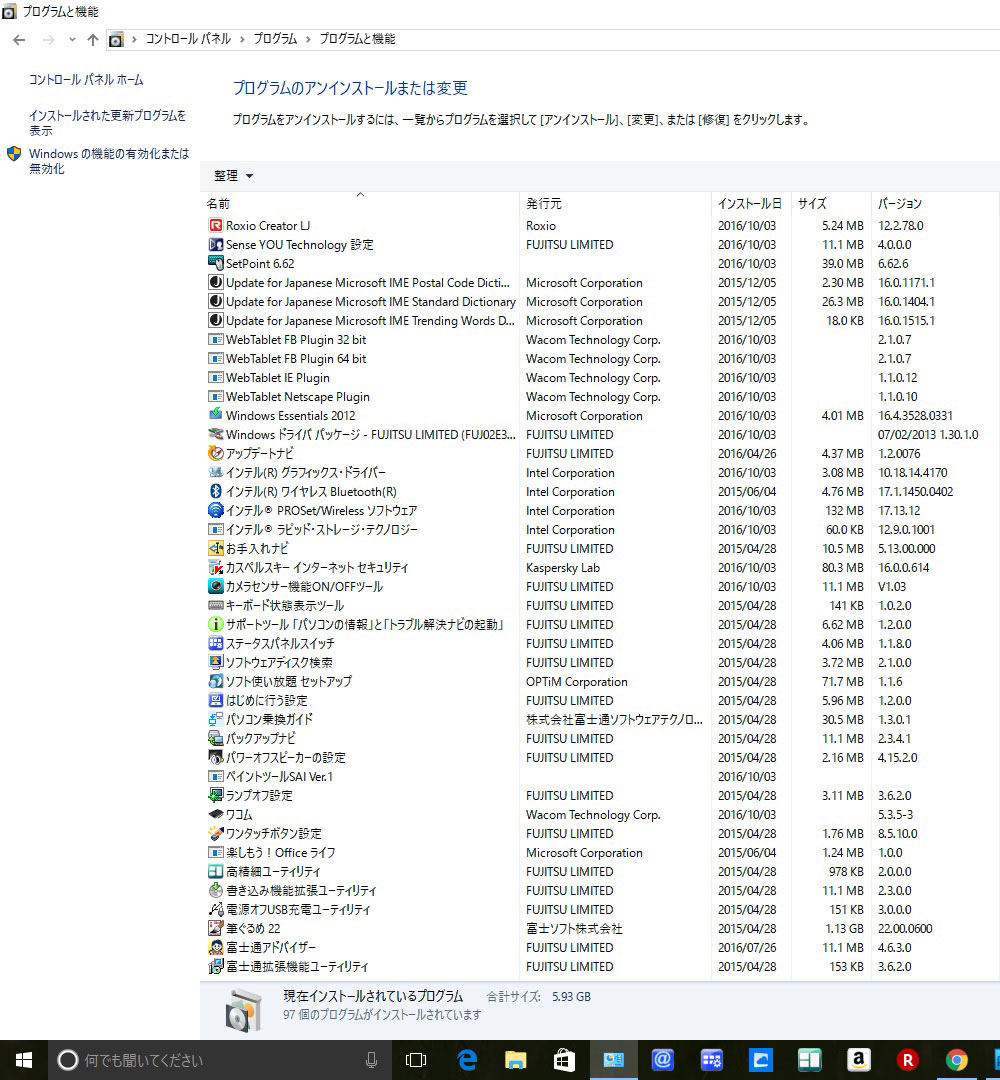Click the 筆ぐるめ 22 program icon
The image size is (1000, 1080).
coord(216,928)
